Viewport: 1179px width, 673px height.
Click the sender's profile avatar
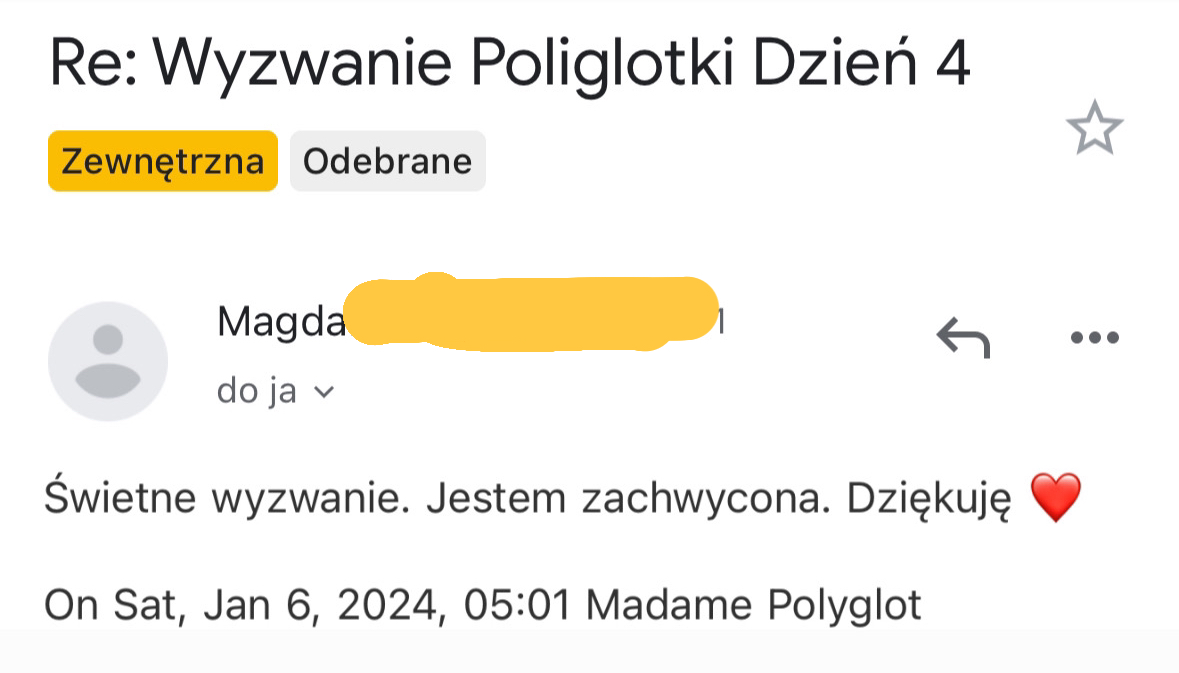click(x=108, y=361)
